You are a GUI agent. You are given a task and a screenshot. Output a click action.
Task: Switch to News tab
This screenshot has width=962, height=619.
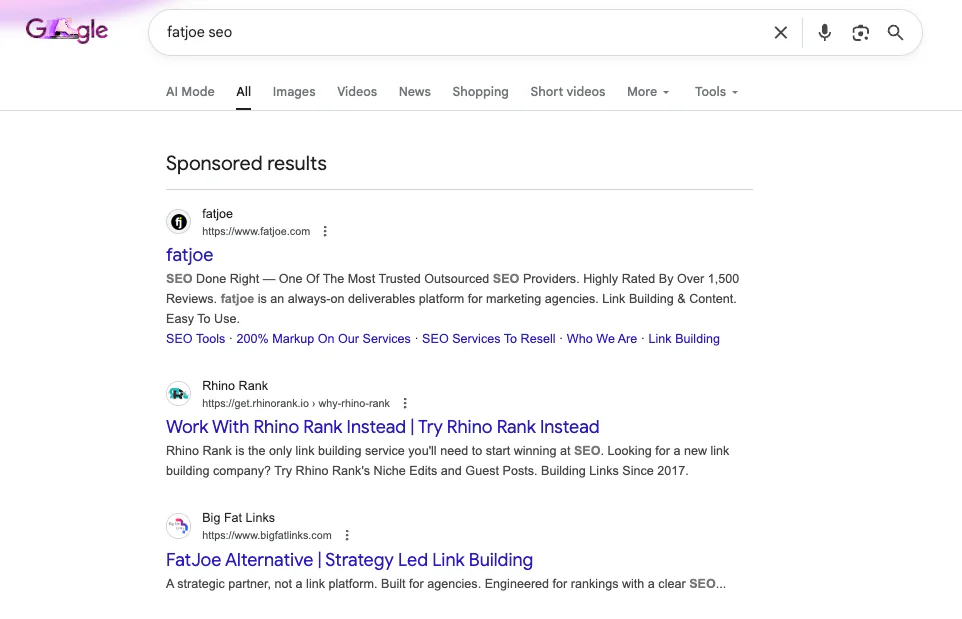tap(415, 91)
